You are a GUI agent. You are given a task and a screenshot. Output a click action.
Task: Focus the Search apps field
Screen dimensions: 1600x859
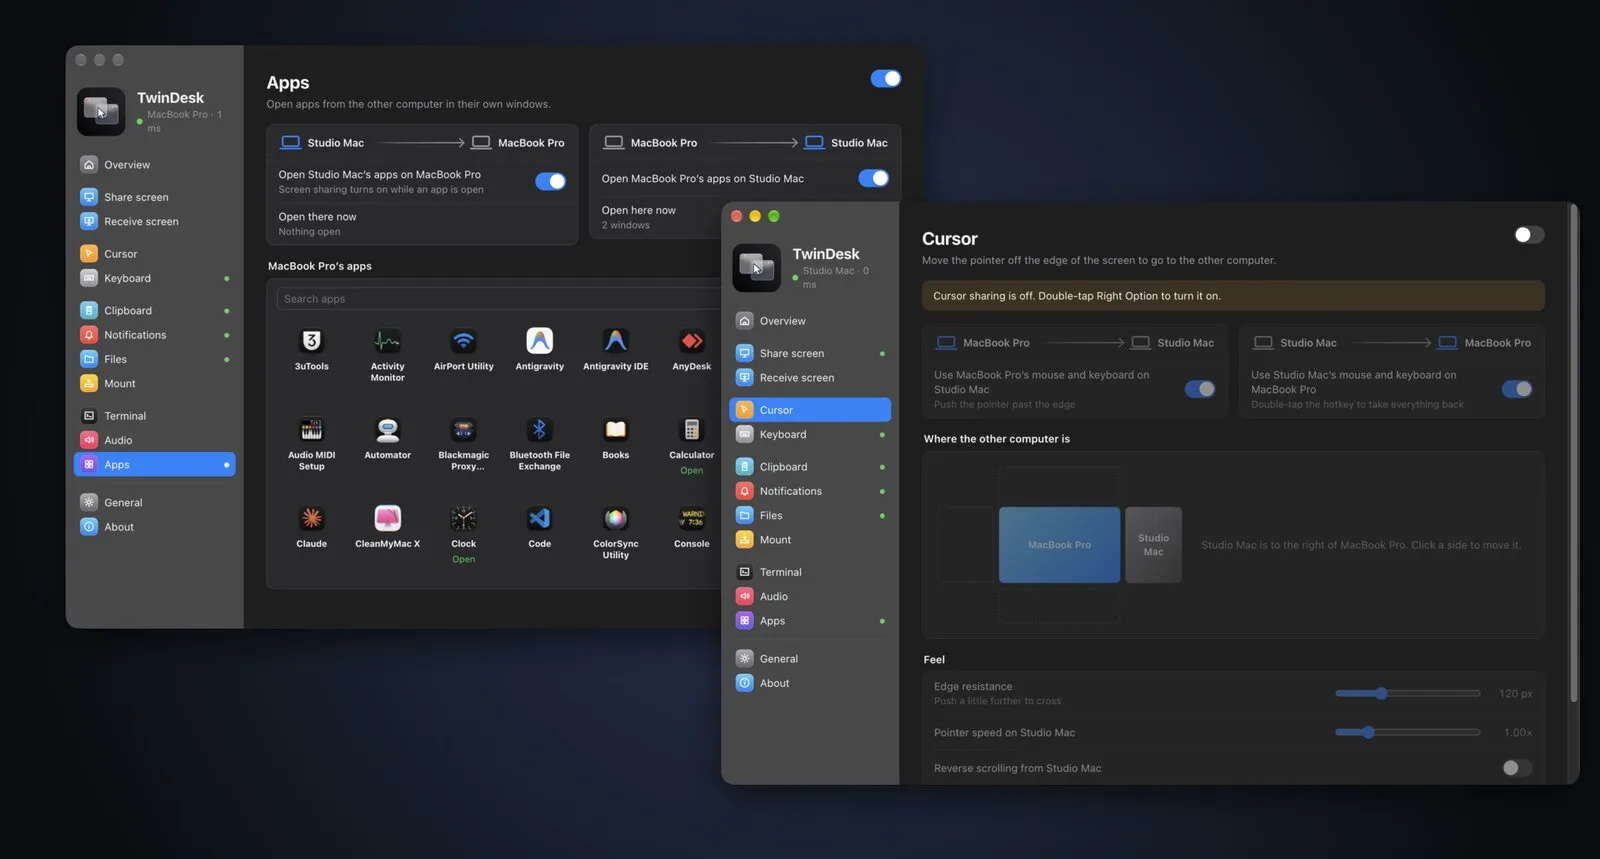point(498,299)
